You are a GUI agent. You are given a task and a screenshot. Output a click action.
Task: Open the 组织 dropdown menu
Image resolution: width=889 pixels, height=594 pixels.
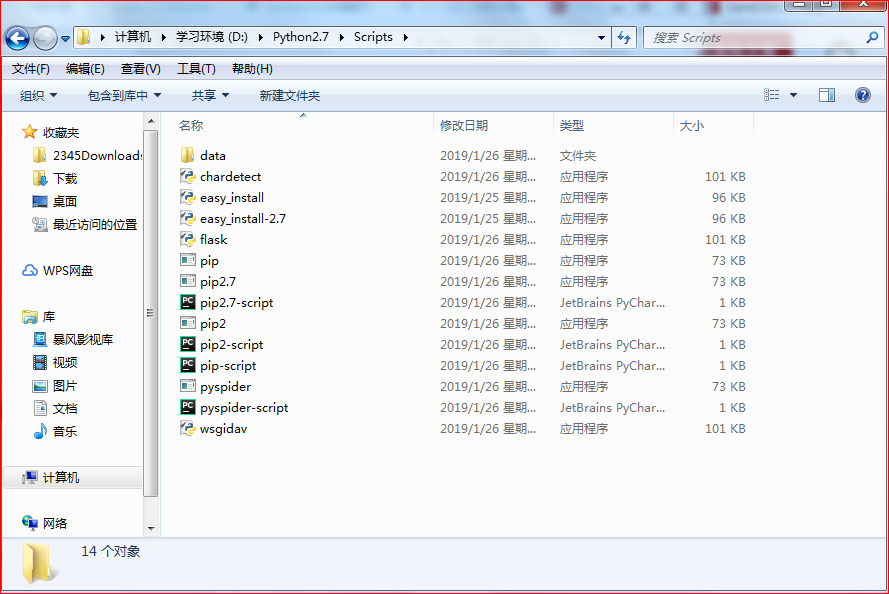point(37,94)
